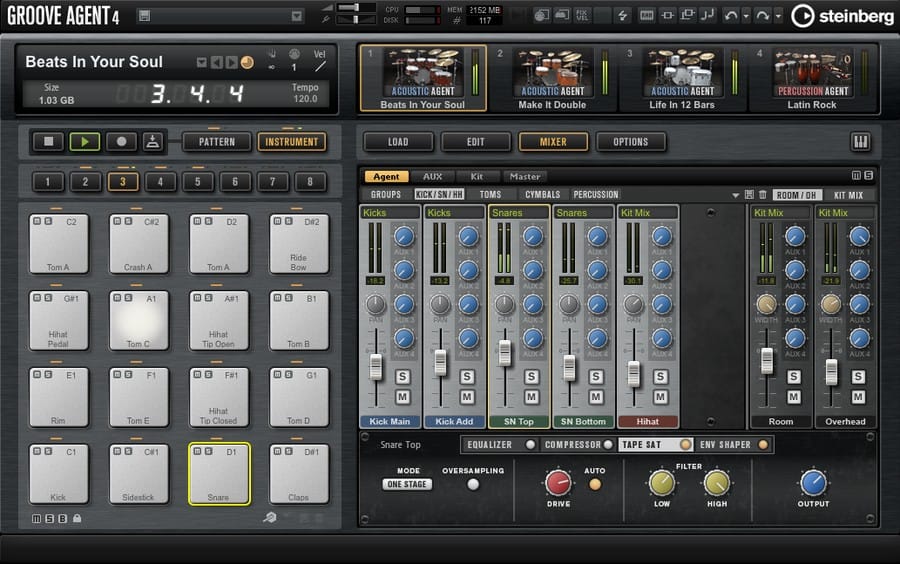Solo the Room channel
Viewport: 900px width, 564px height.
(x=794, y=377)
